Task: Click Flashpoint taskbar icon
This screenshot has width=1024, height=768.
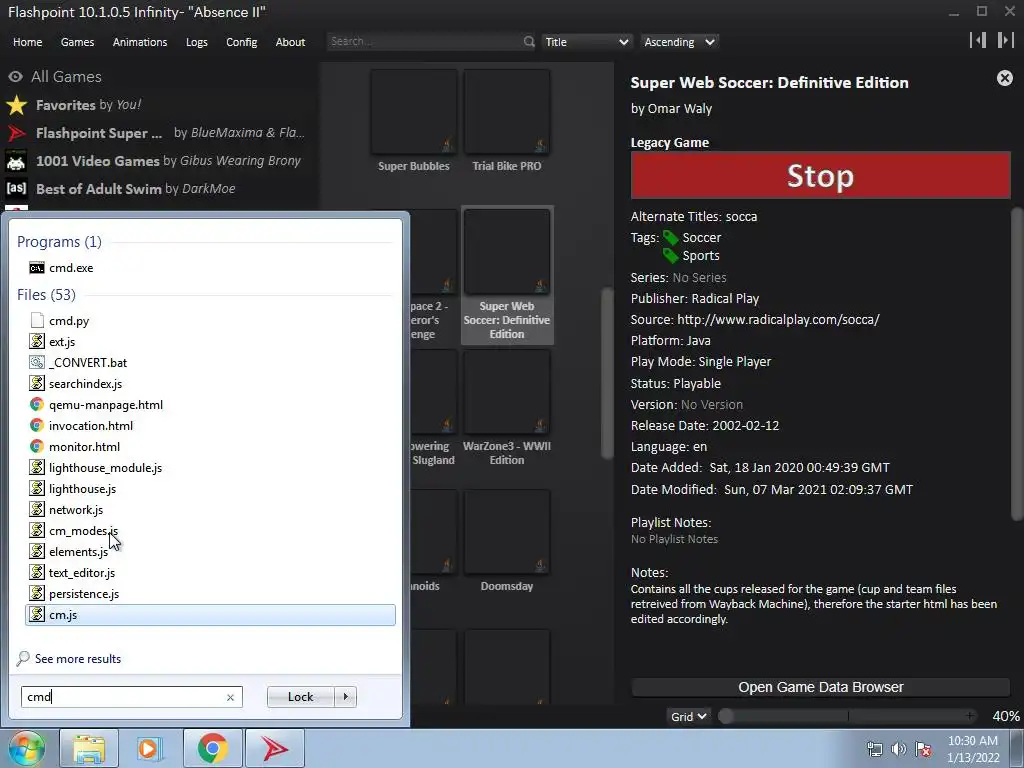Action: (274, 748)
